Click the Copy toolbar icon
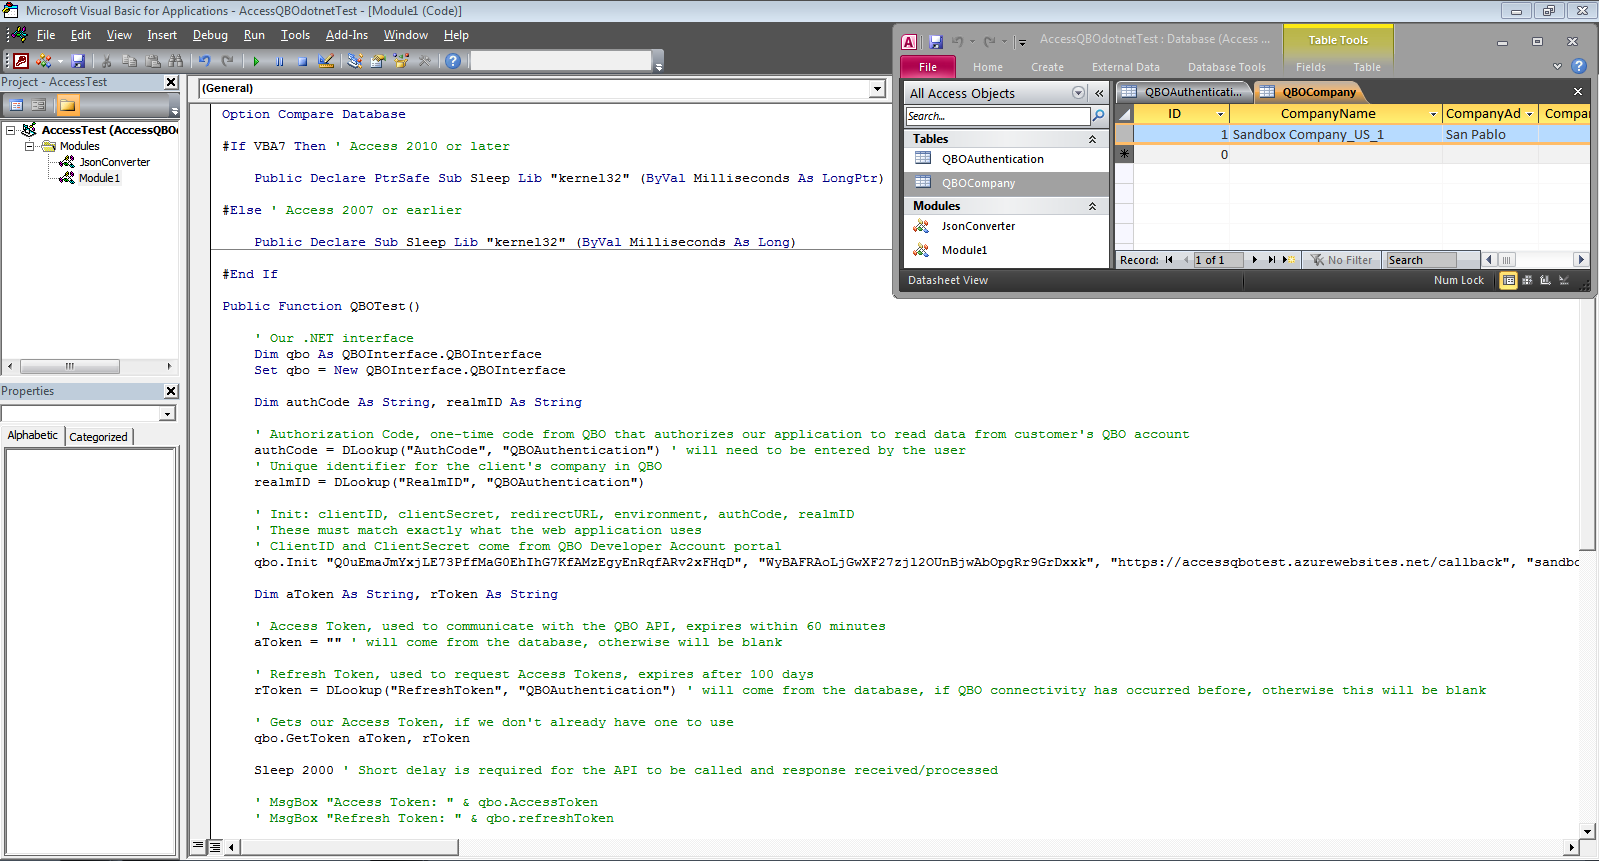The image size is (1599, 861). tap(129, 61)
